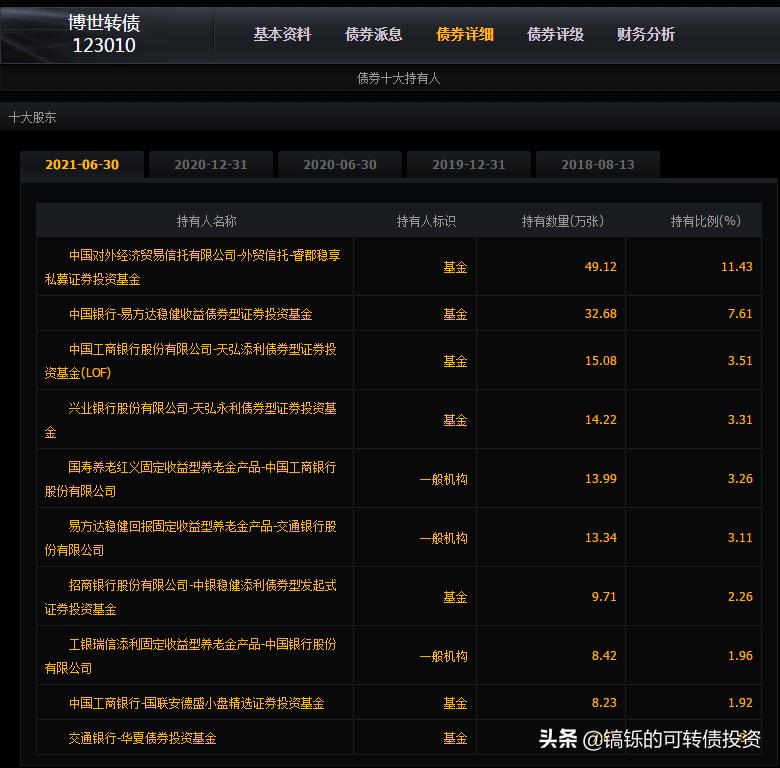Click holding ratio 1.96
The height and width of the screenshot is (768, 780).
(740, 656)
